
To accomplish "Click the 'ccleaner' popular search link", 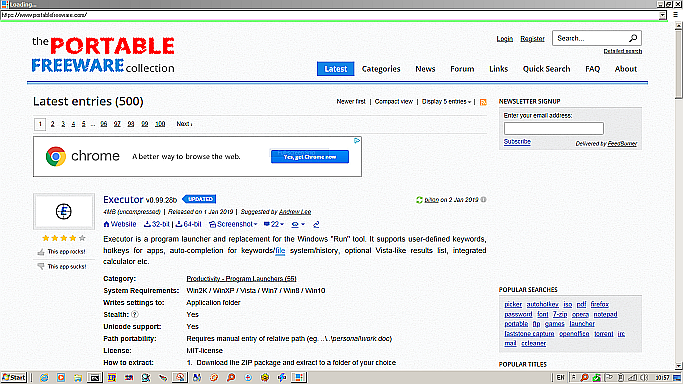I will click(534, 344).
